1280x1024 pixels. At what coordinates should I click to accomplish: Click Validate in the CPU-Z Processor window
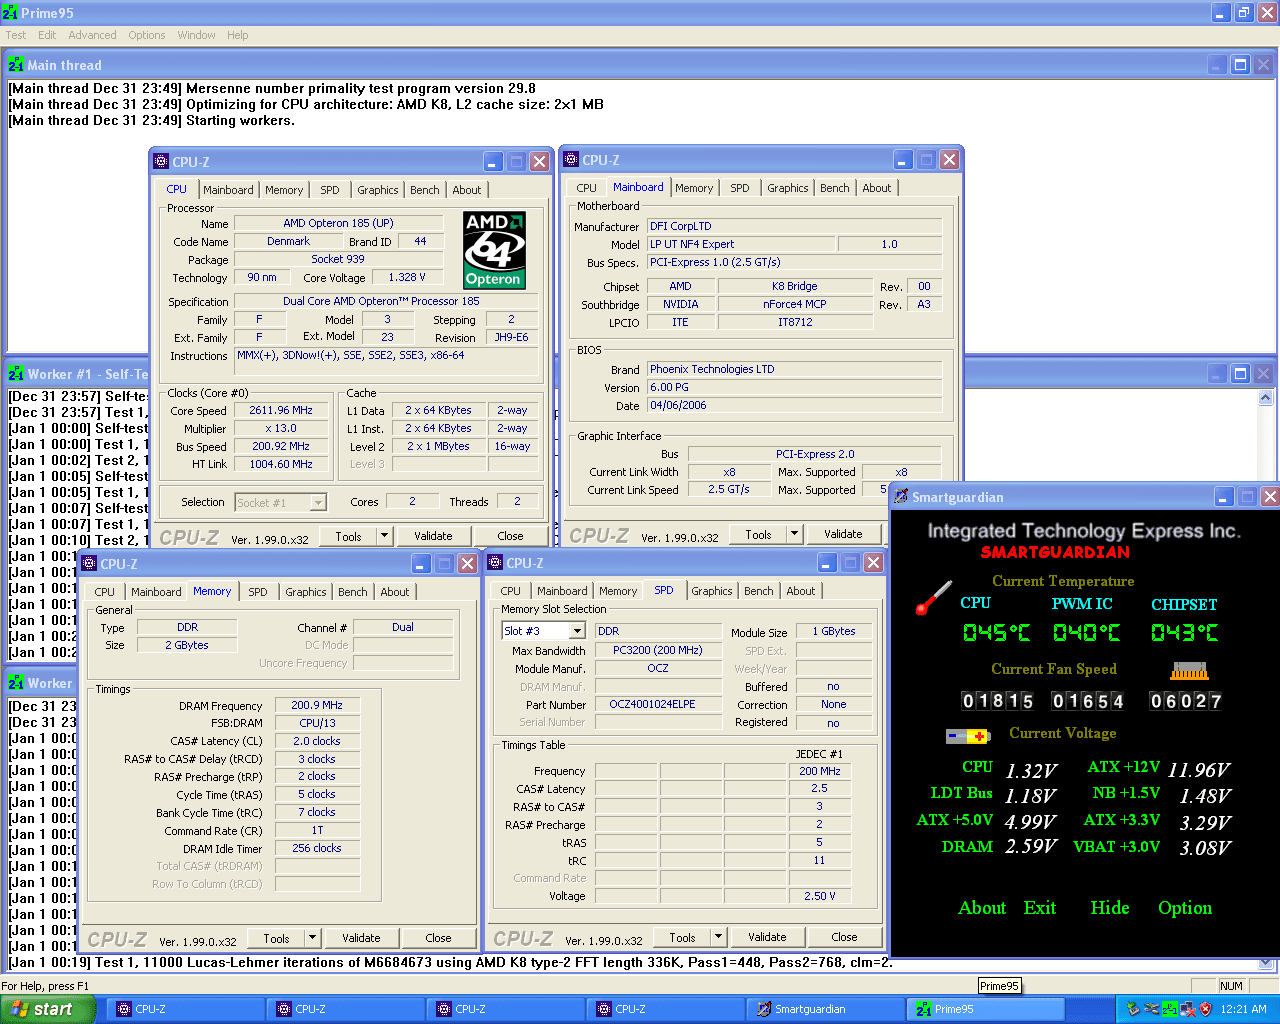click(433, 536)
